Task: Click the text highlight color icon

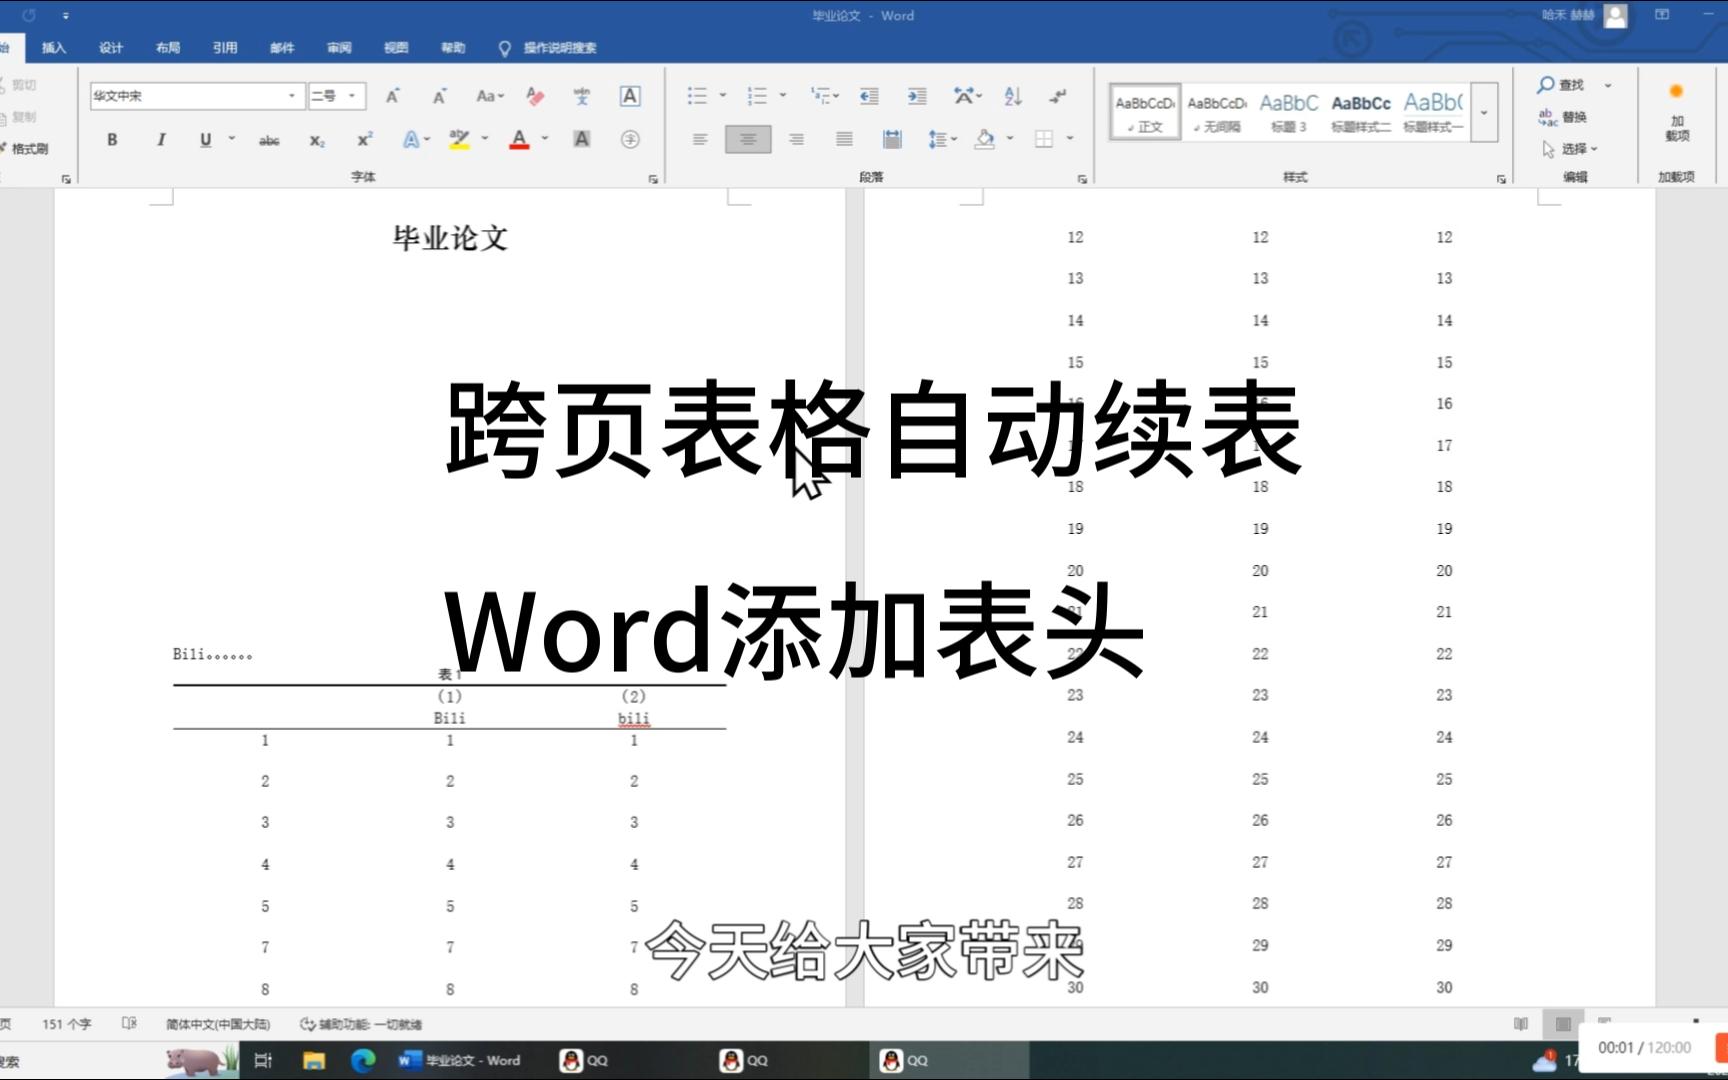Action: point(459,141)
